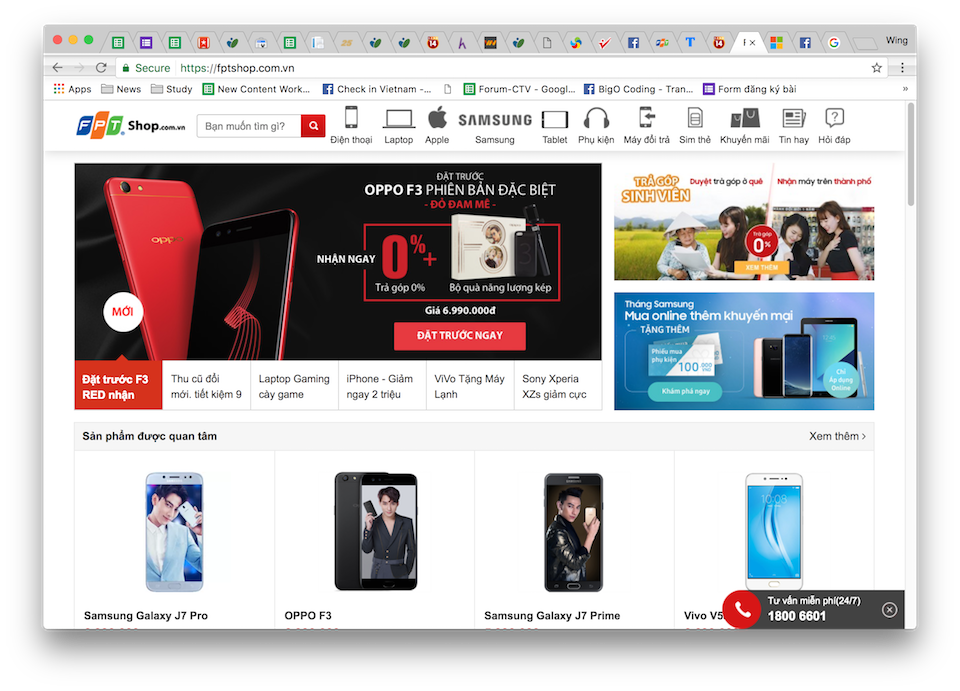The width and height of the screenshot is (960, 691).
Task: Reload the page
Action: coord(102,68)
